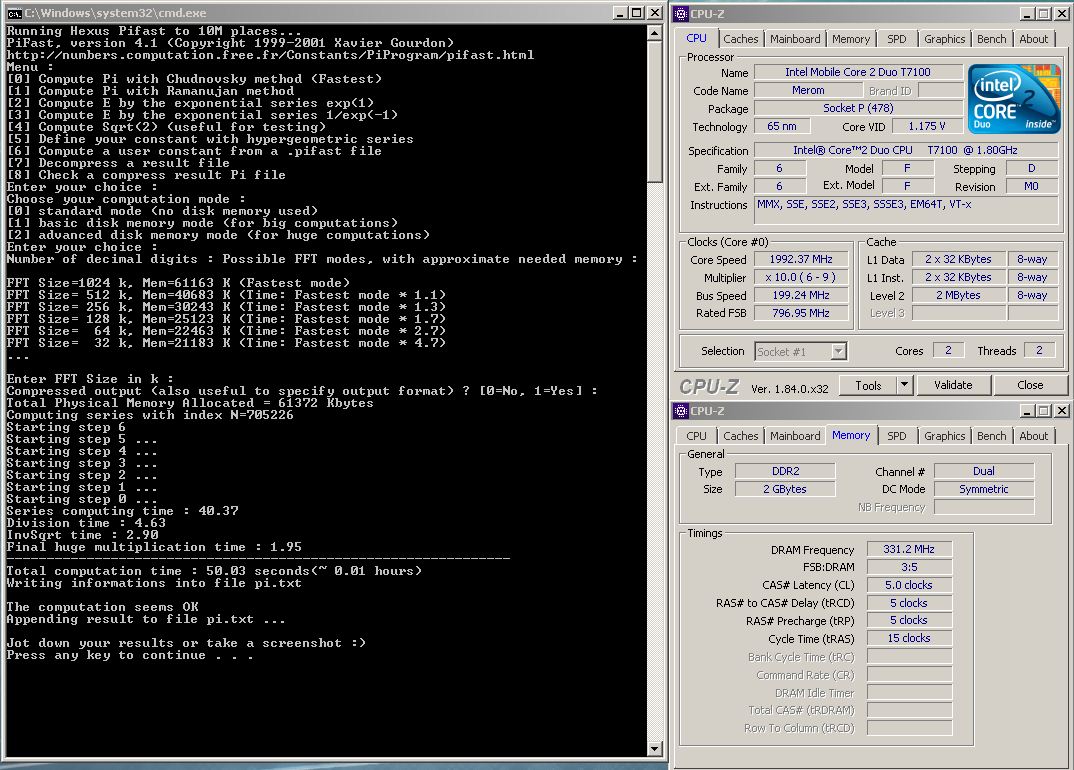Click the memory Size value '2 GBytes'
The height and width of the screenshot is (770, 1074).
pos(785,489)
